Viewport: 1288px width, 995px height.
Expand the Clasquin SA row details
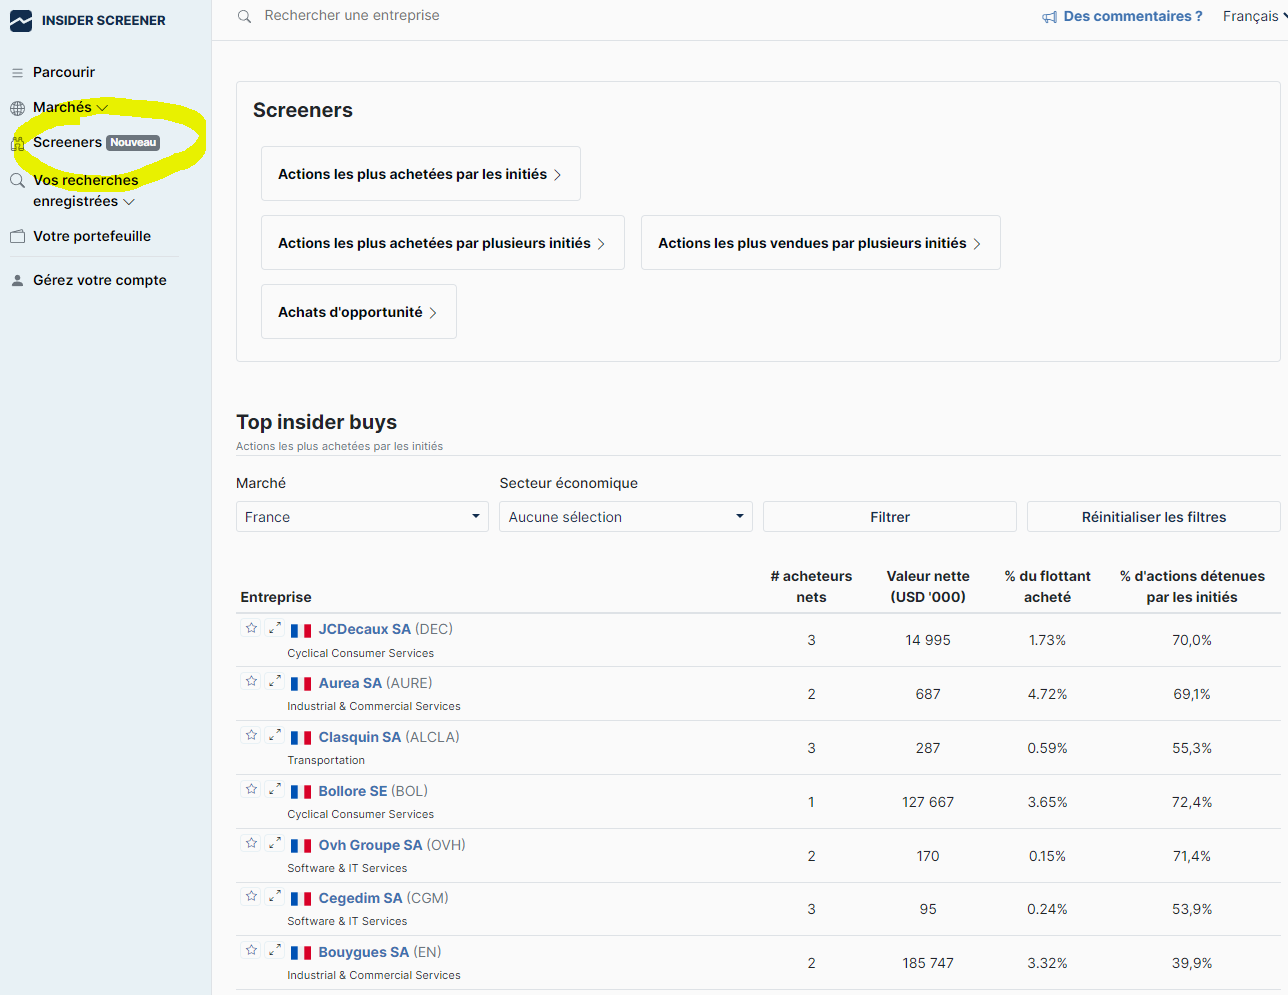275,736
